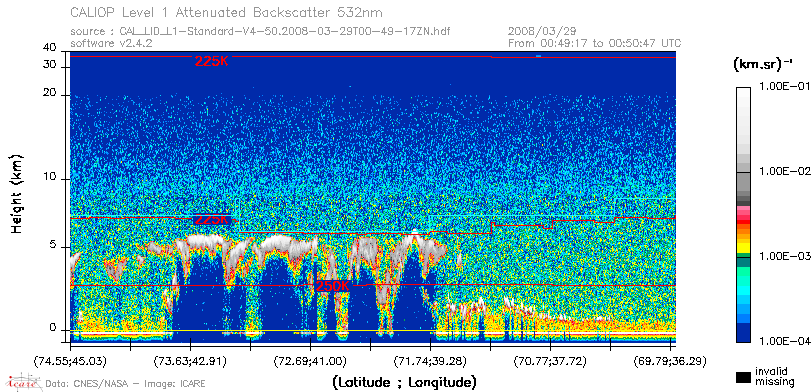Viewport: 811px width, 392px height.
Task: Click the '40' height axis tick label
Action: (50, 48)
